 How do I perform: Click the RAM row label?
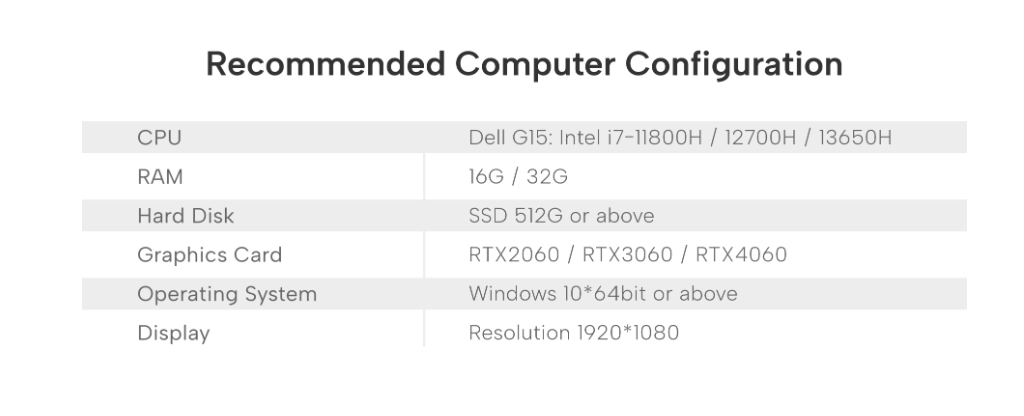point(160,177)
